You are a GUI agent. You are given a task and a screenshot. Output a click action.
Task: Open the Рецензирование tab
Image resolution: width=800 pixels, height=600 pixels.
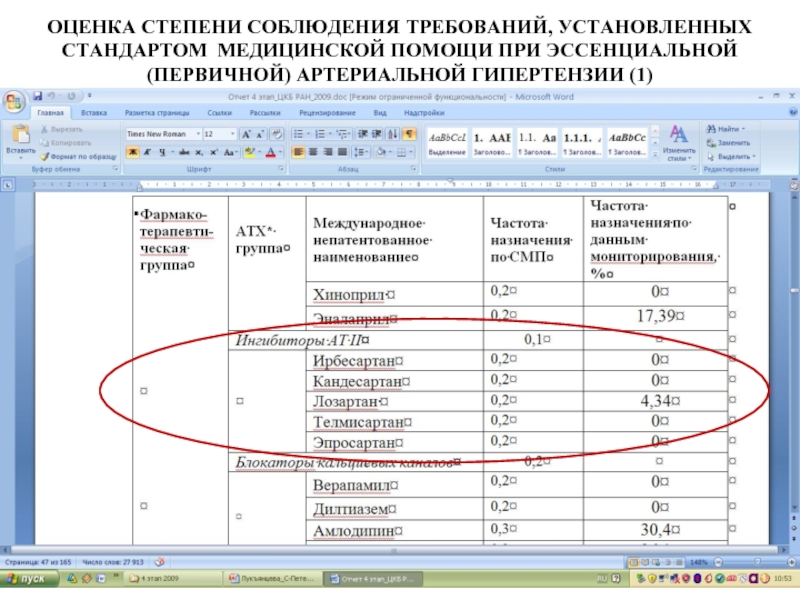coord(327,113)
